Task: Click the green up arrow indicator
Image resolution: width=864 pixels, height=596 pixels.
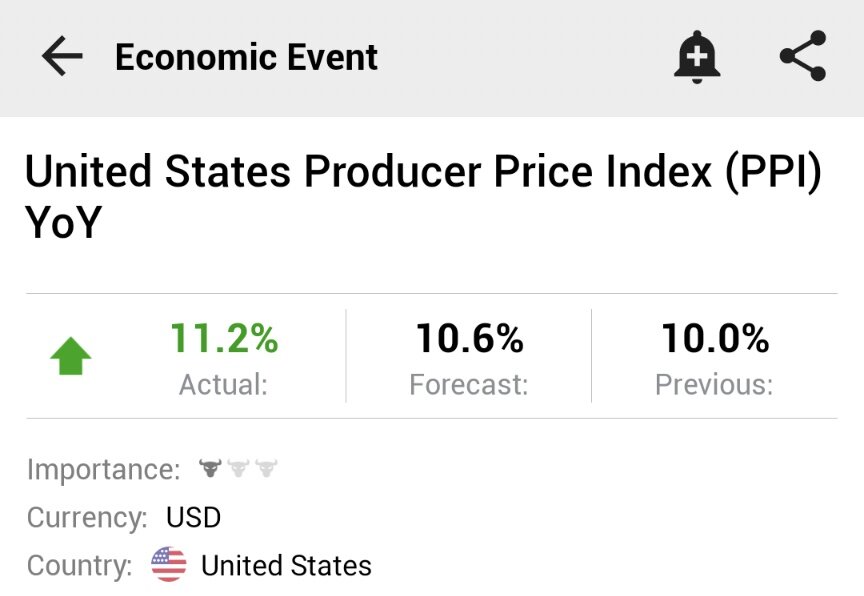Action: (x=71, y=356)
